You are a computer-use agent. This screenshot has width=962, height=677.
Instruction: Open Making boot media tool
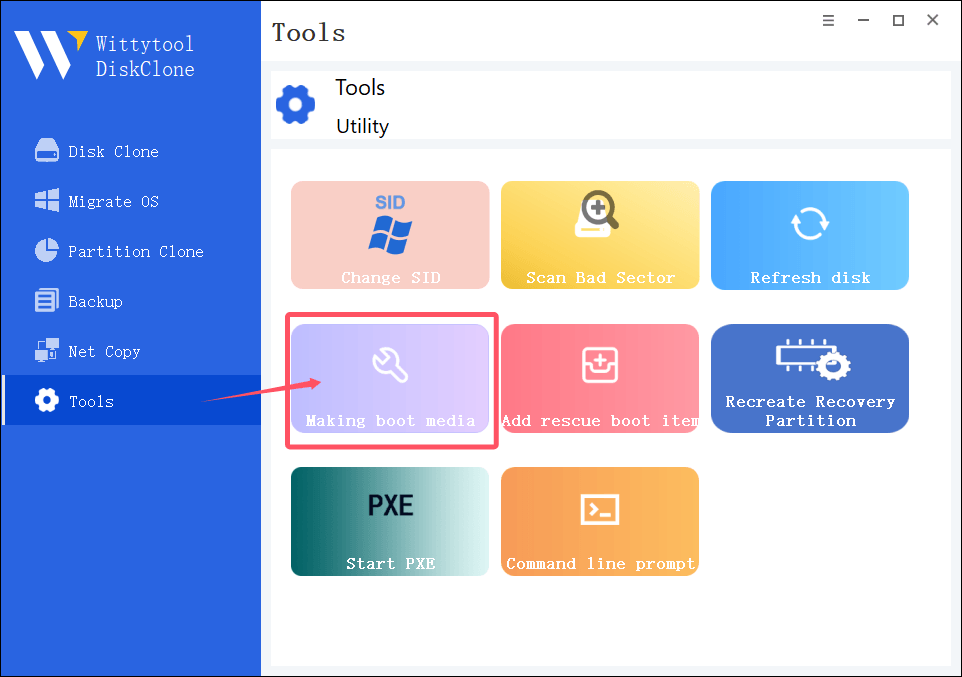(390, 378)
